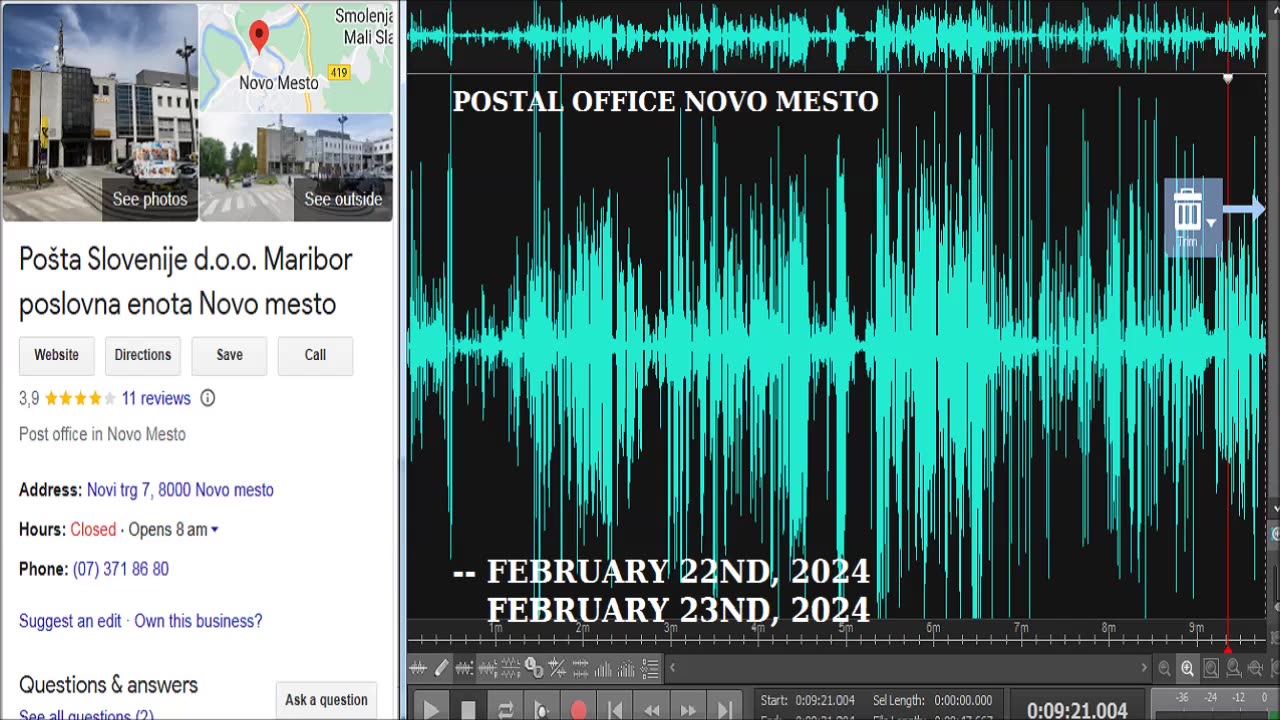Jump to start of audio file
1280x720 pixels.
click(x=615, y=709)
